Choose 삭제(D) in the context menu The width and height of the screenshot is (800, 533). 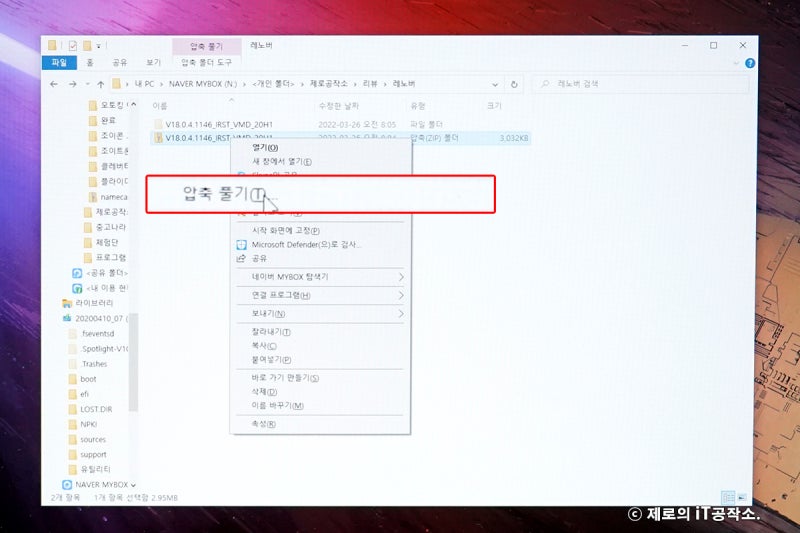point(264,392)
